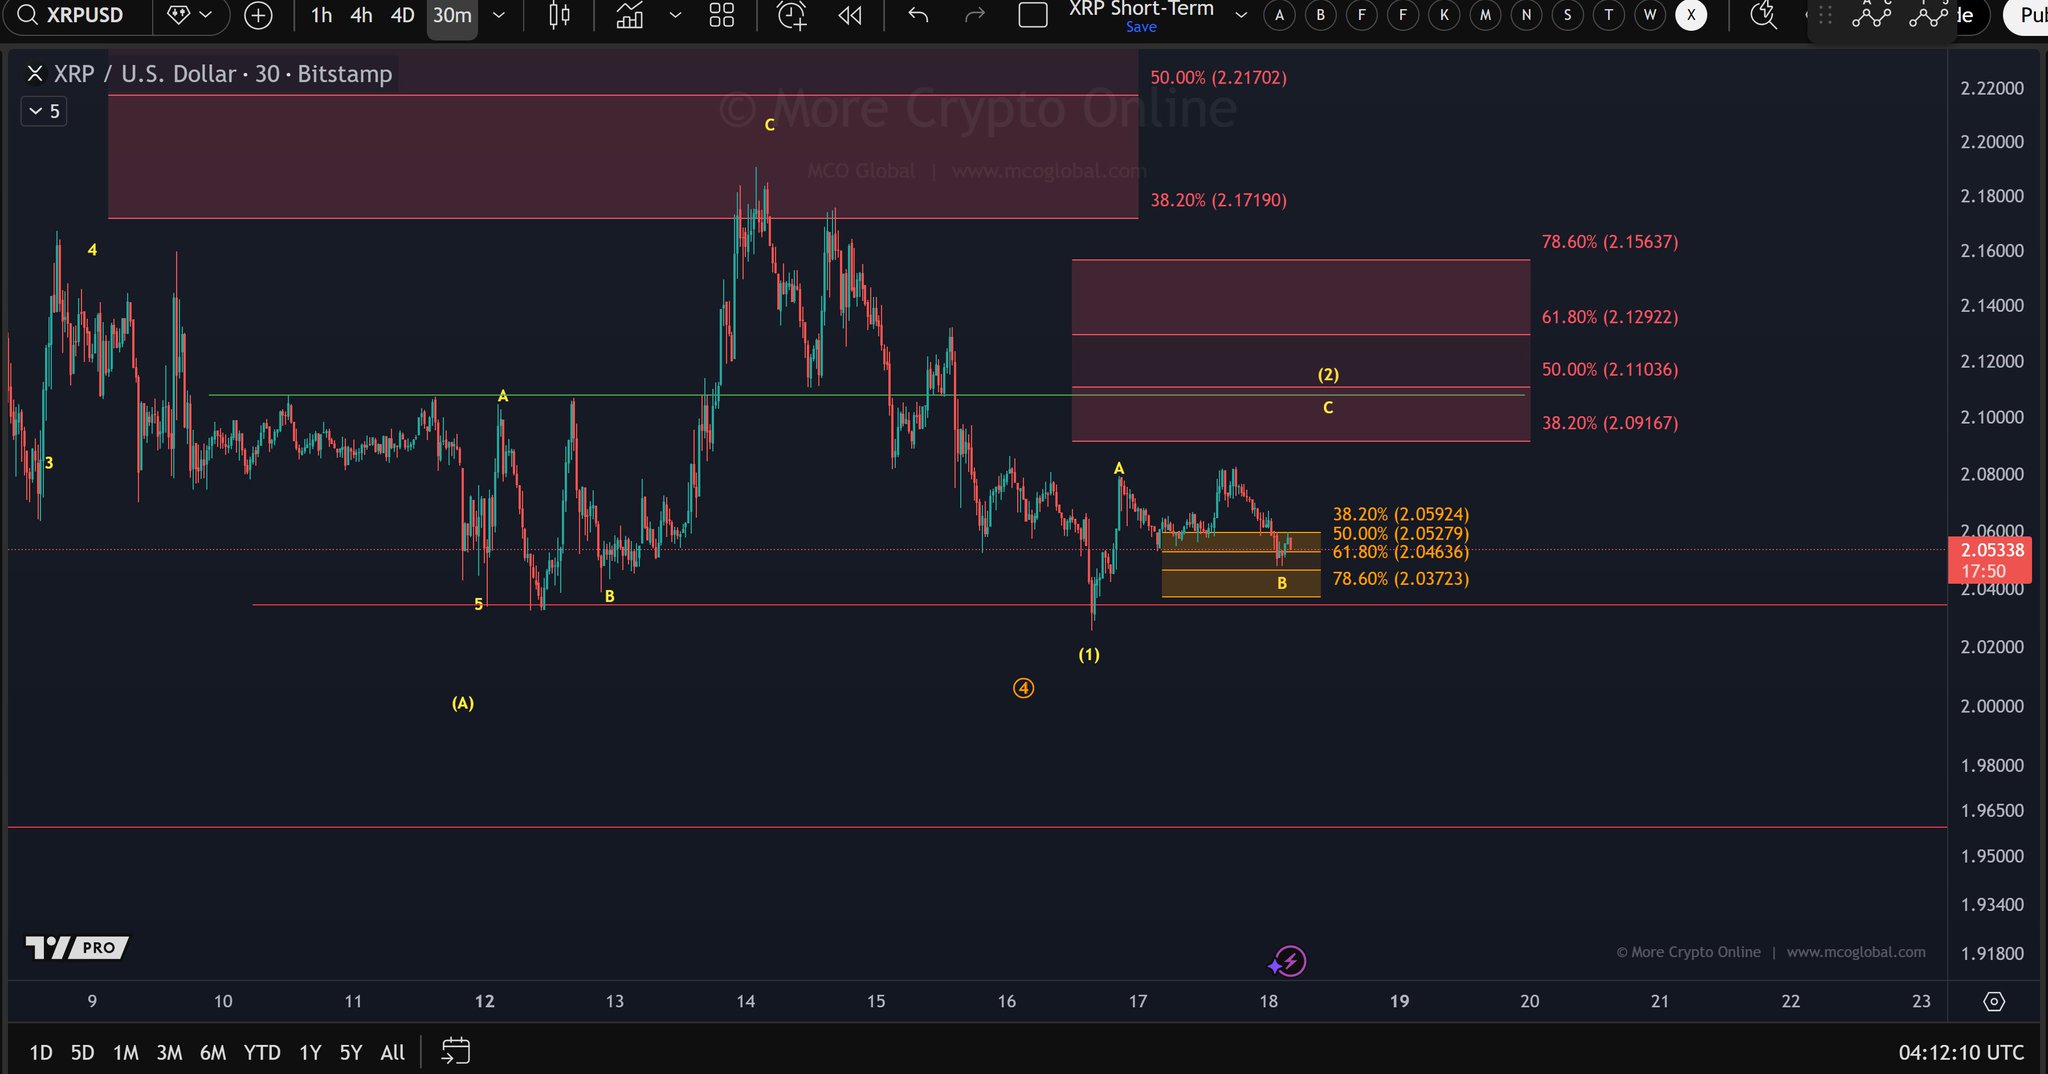Screen dimensions: 2048x1074
Task: Click the XRP symbol logo in legend
Action: click(x=35, y=74)
